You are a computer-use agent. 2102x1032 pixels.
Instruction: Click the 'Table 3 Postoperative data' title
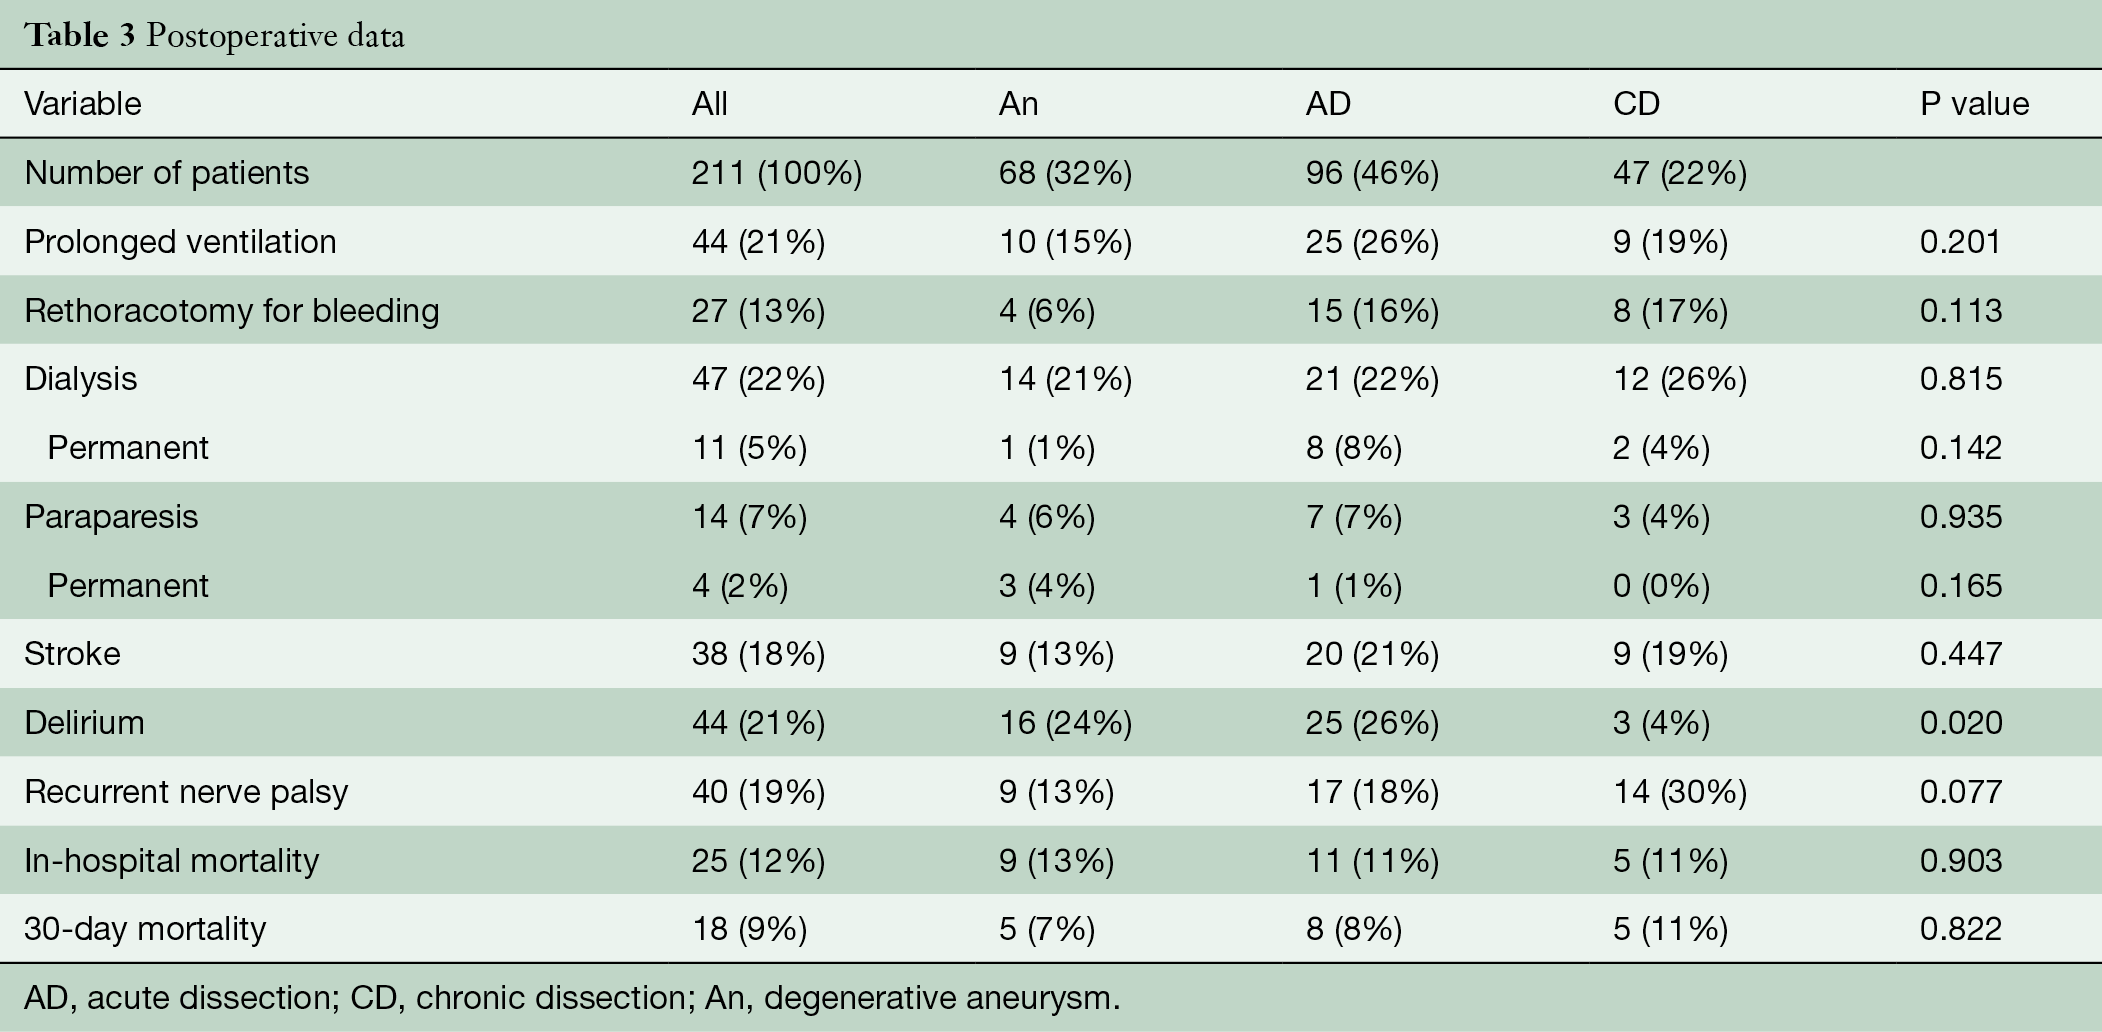(x=215, y=36)
